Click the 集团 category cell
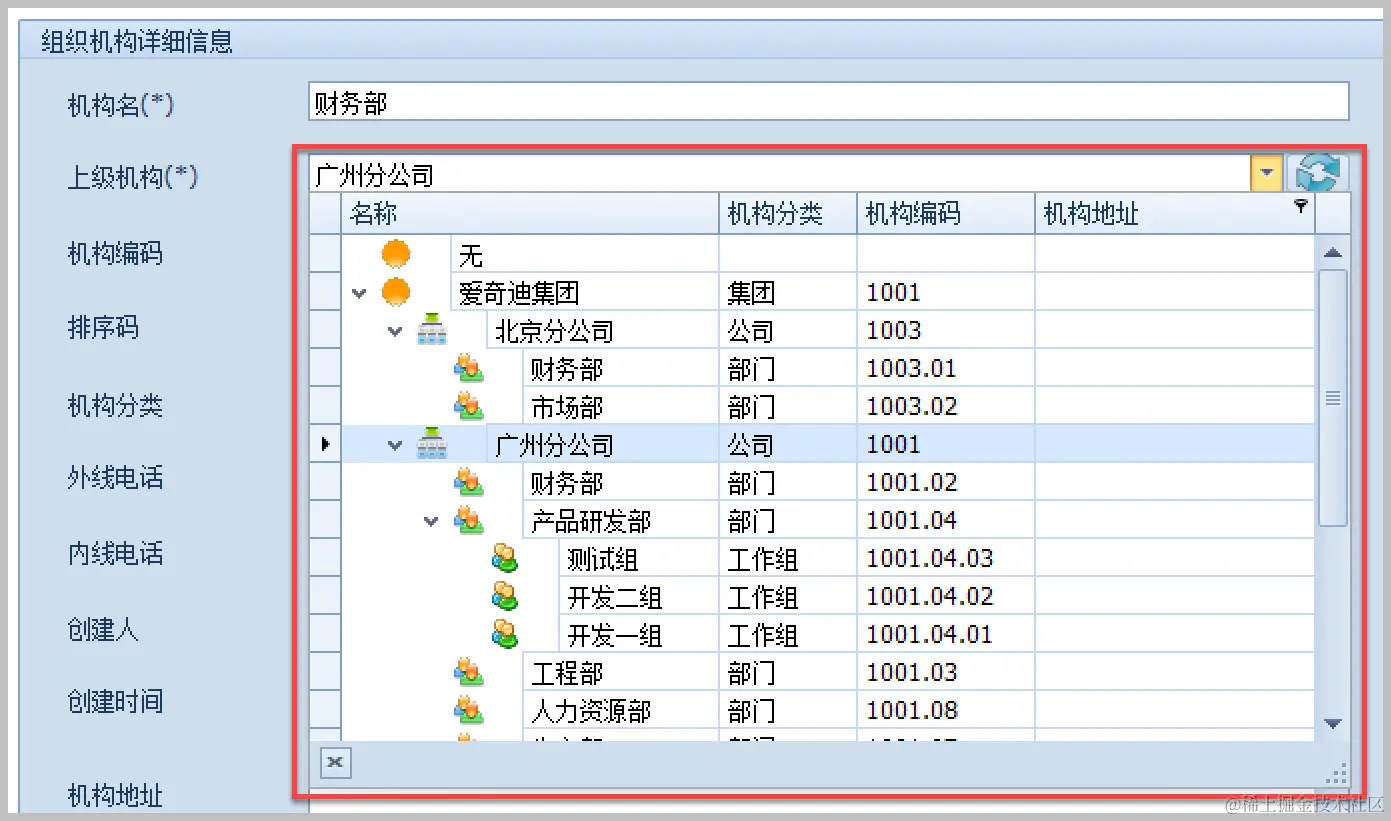1391x821 pixels. pyautogui.click(x=788, y=292)
